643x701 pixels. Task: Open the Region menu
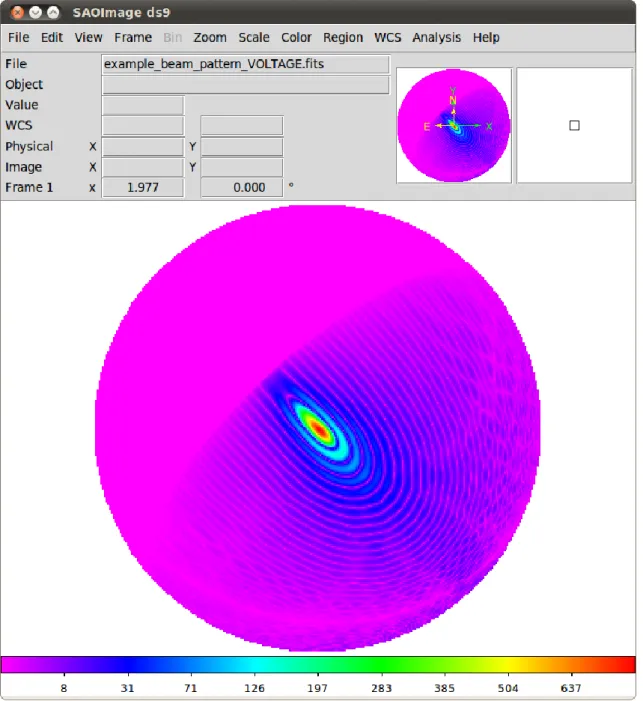(x=343, y=38)
